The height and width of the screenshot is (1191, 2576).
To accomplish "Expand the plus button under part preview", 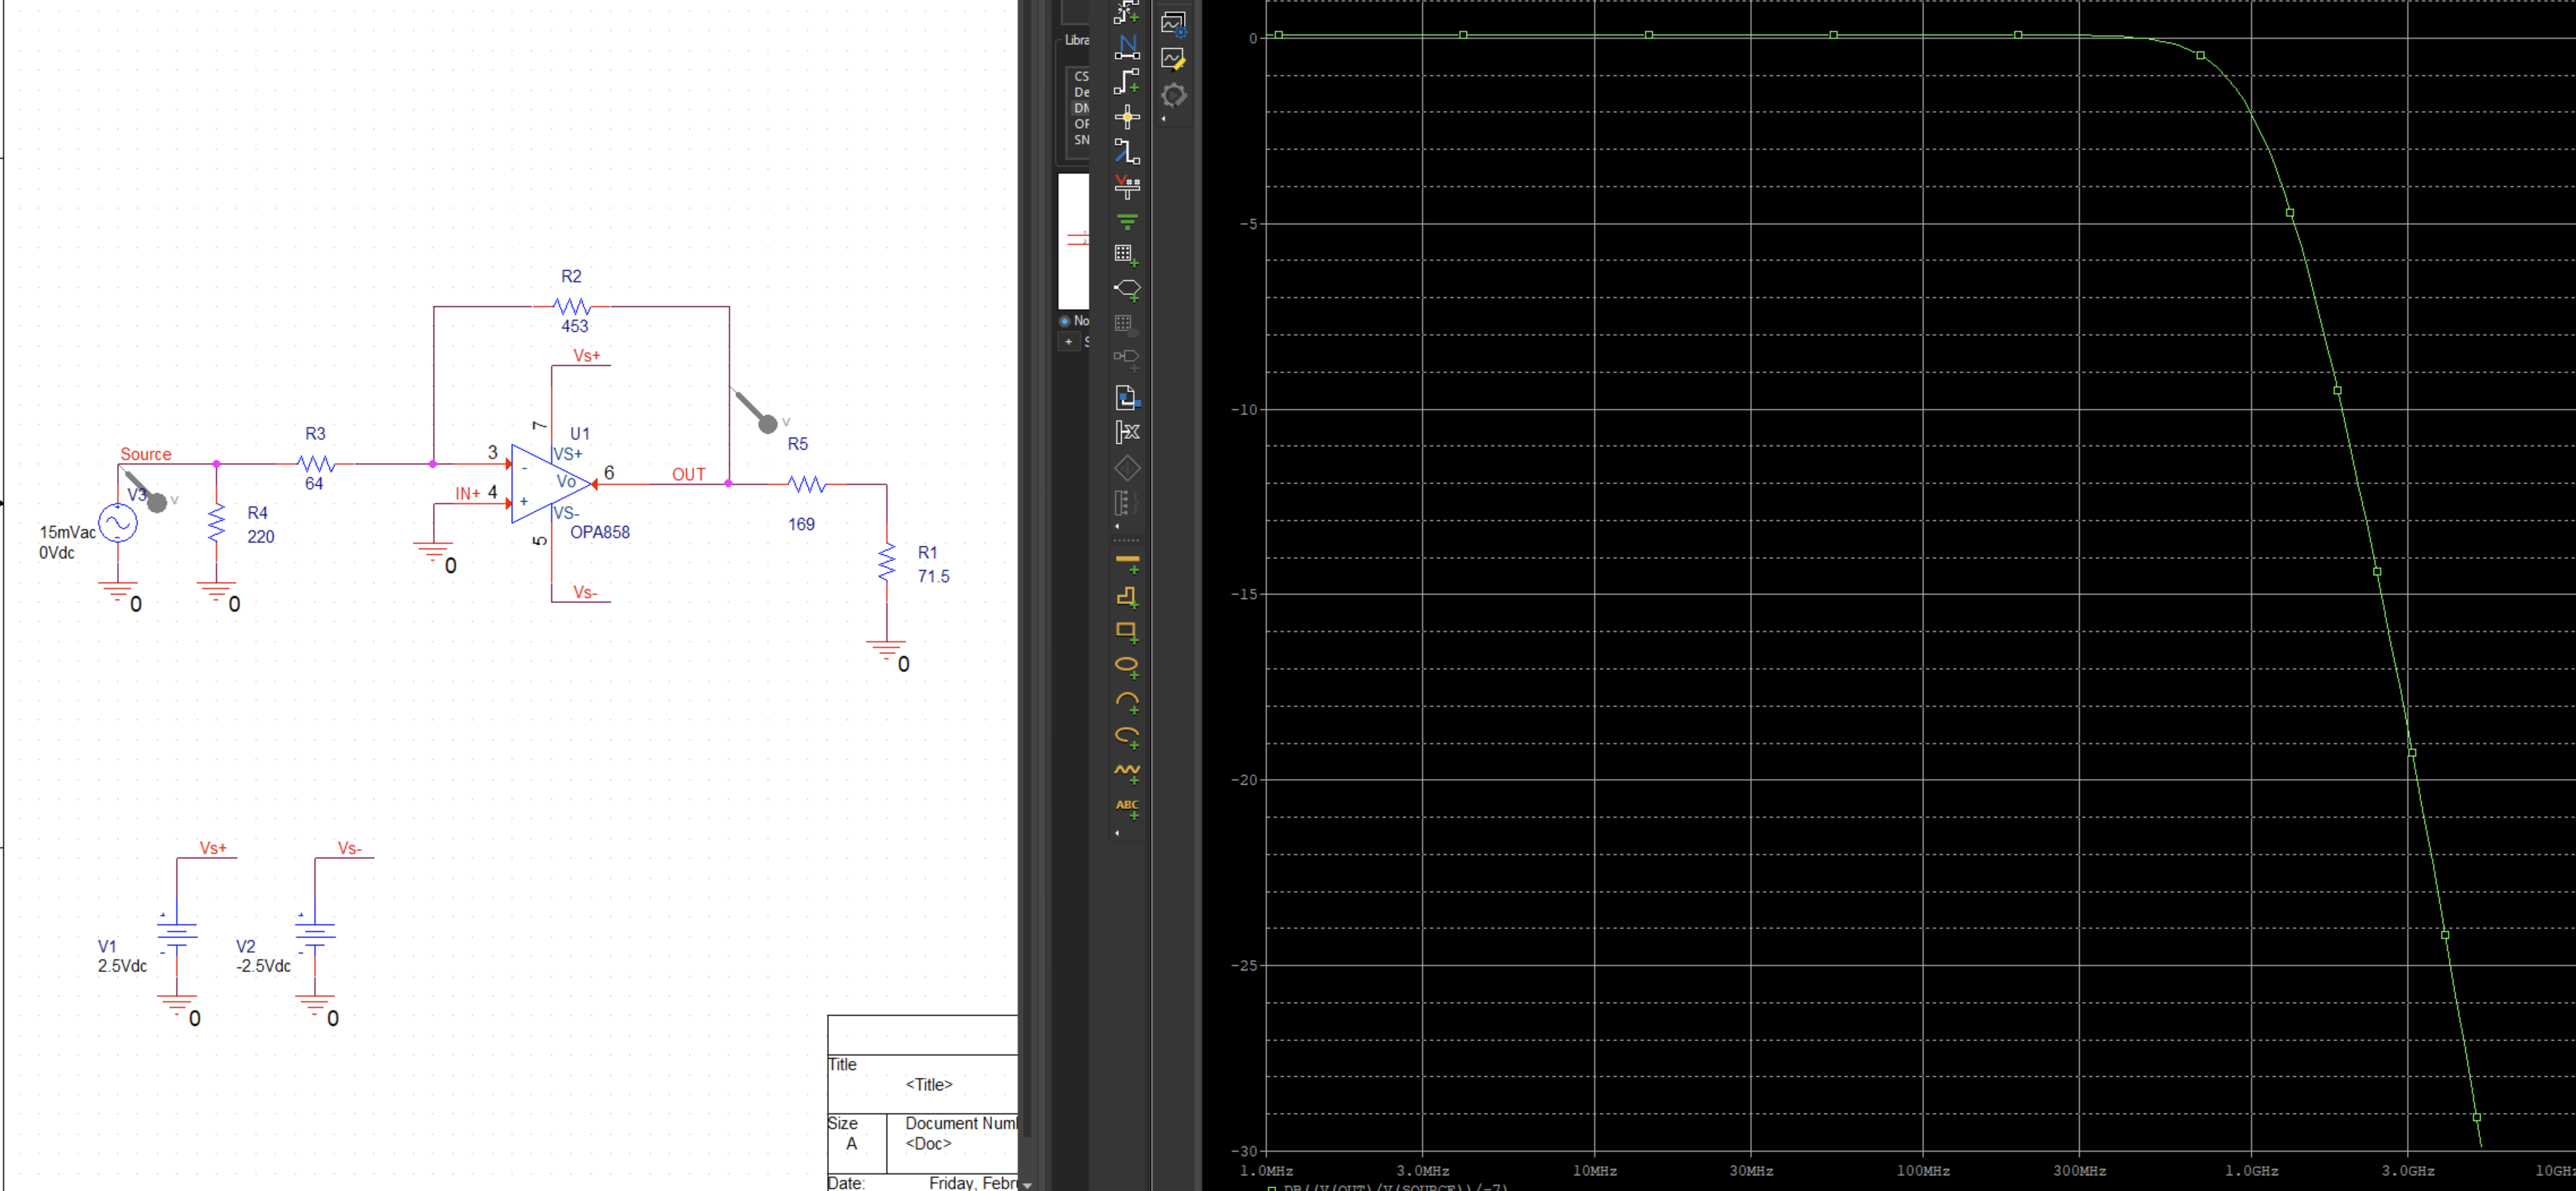I will [1068, 342].
